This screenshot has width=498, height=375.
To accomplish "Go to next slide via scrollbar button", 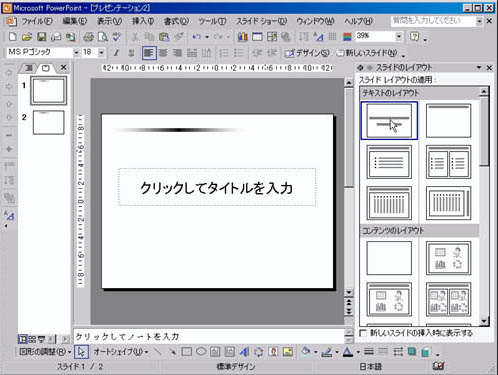I will 349,311.
